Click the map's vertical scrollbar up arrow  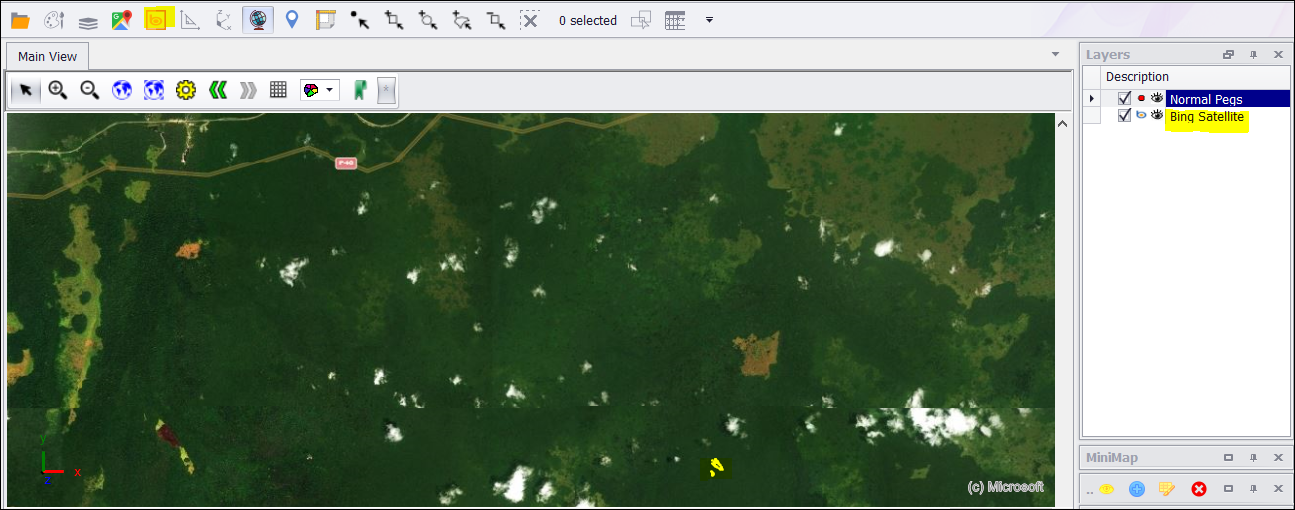1063,122
